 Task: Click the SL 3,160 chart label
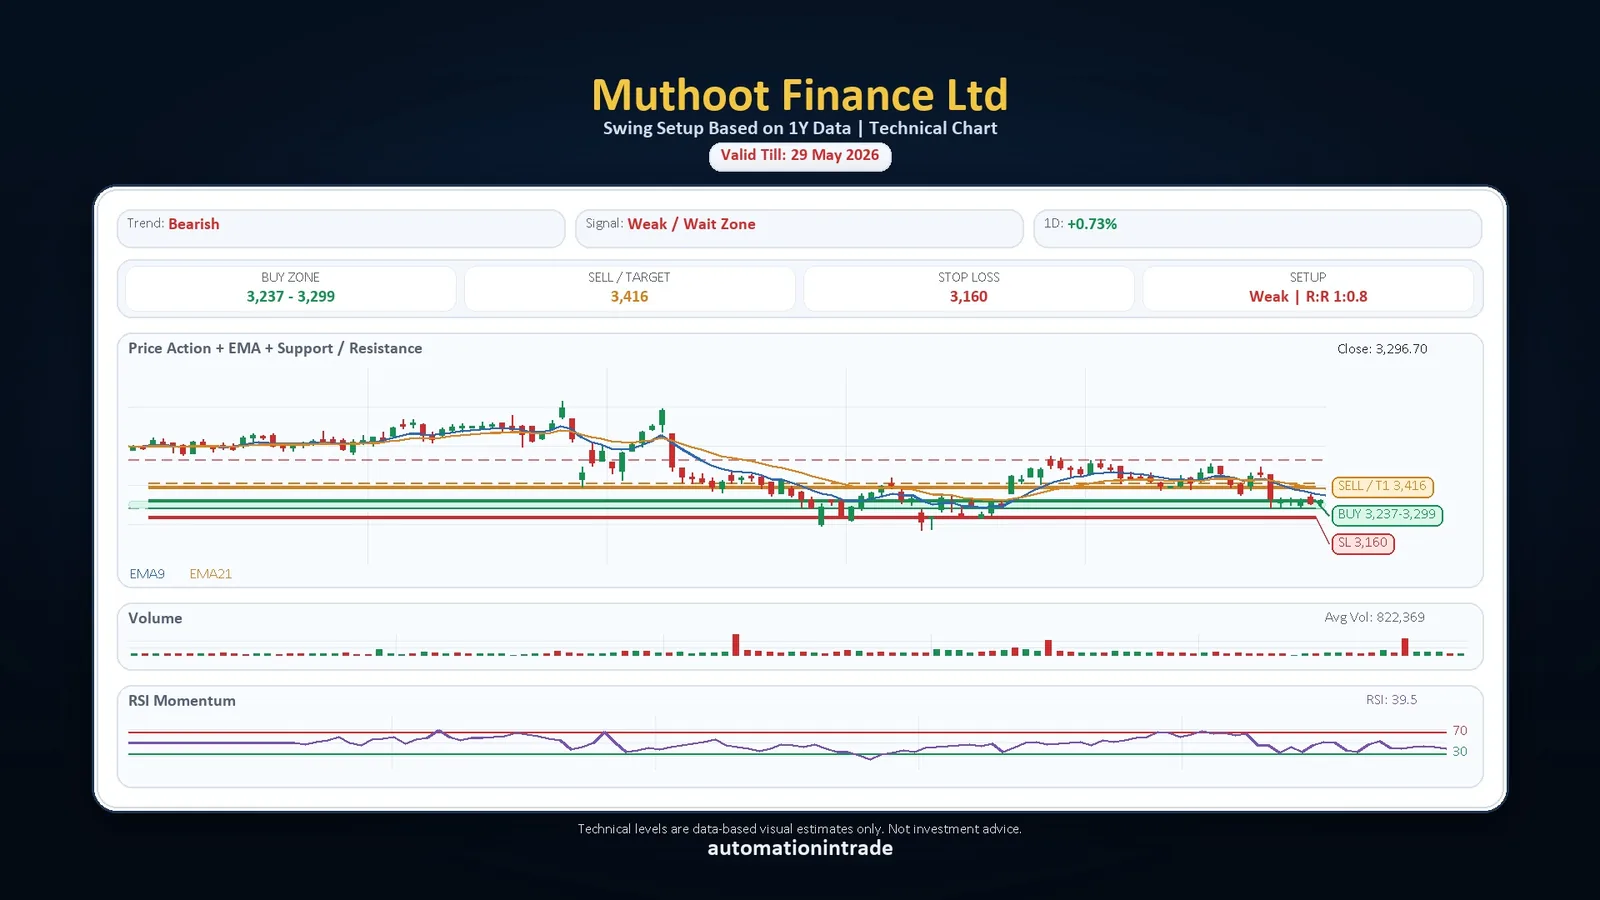point(1363,543)
